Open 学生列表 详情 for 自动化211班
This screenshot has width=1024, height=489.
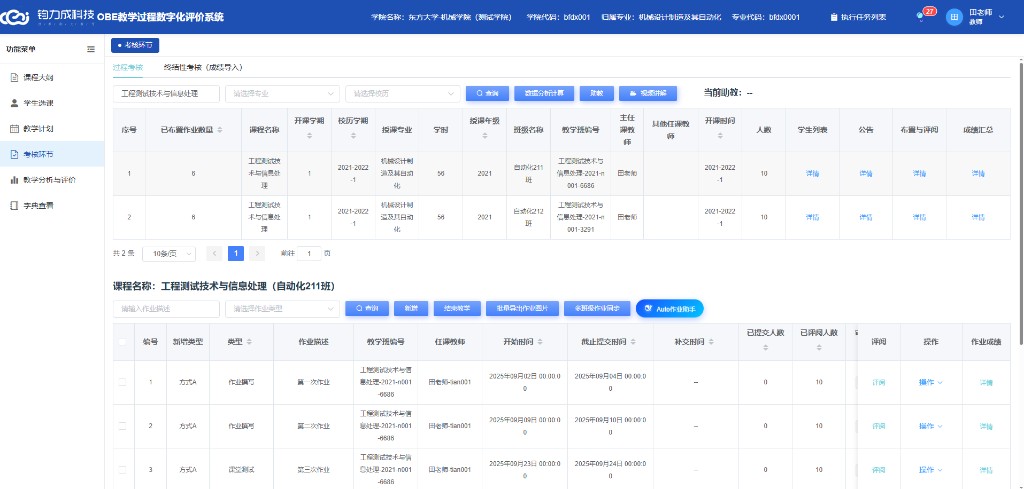(x=812, y=174)
